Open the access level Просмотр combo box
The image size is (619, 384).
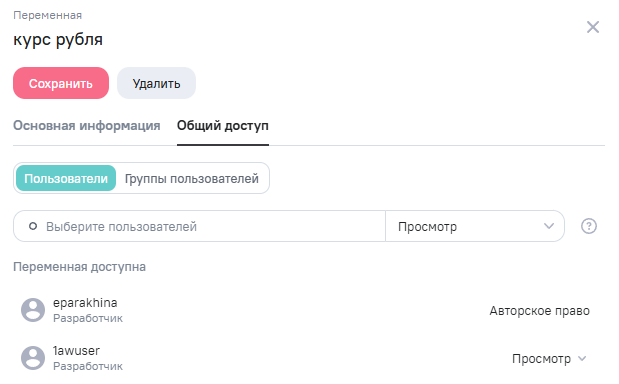[x=475, y=226]
